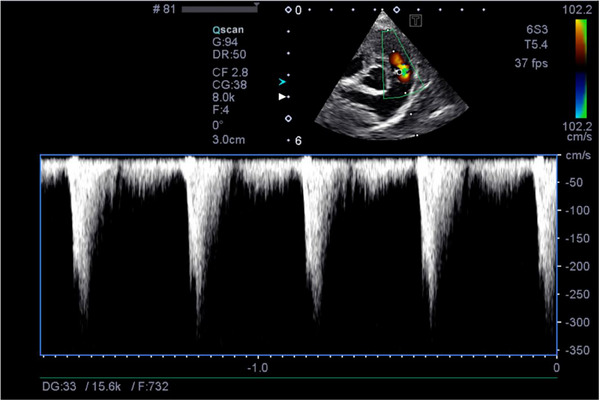Click depth scale number 6
Viewport: 600px width, 401px height.
click(298, 141)
